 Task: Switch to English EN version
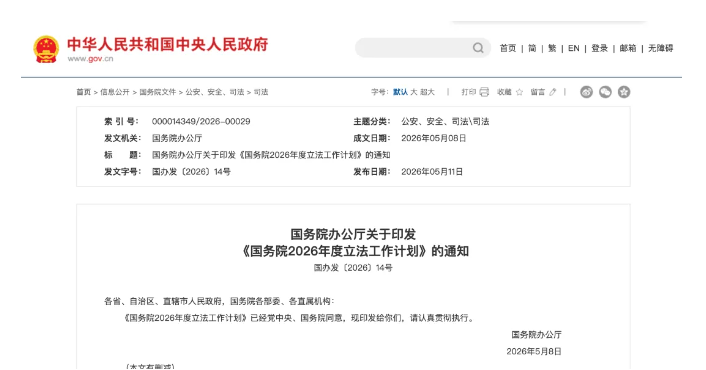[574, 48]
